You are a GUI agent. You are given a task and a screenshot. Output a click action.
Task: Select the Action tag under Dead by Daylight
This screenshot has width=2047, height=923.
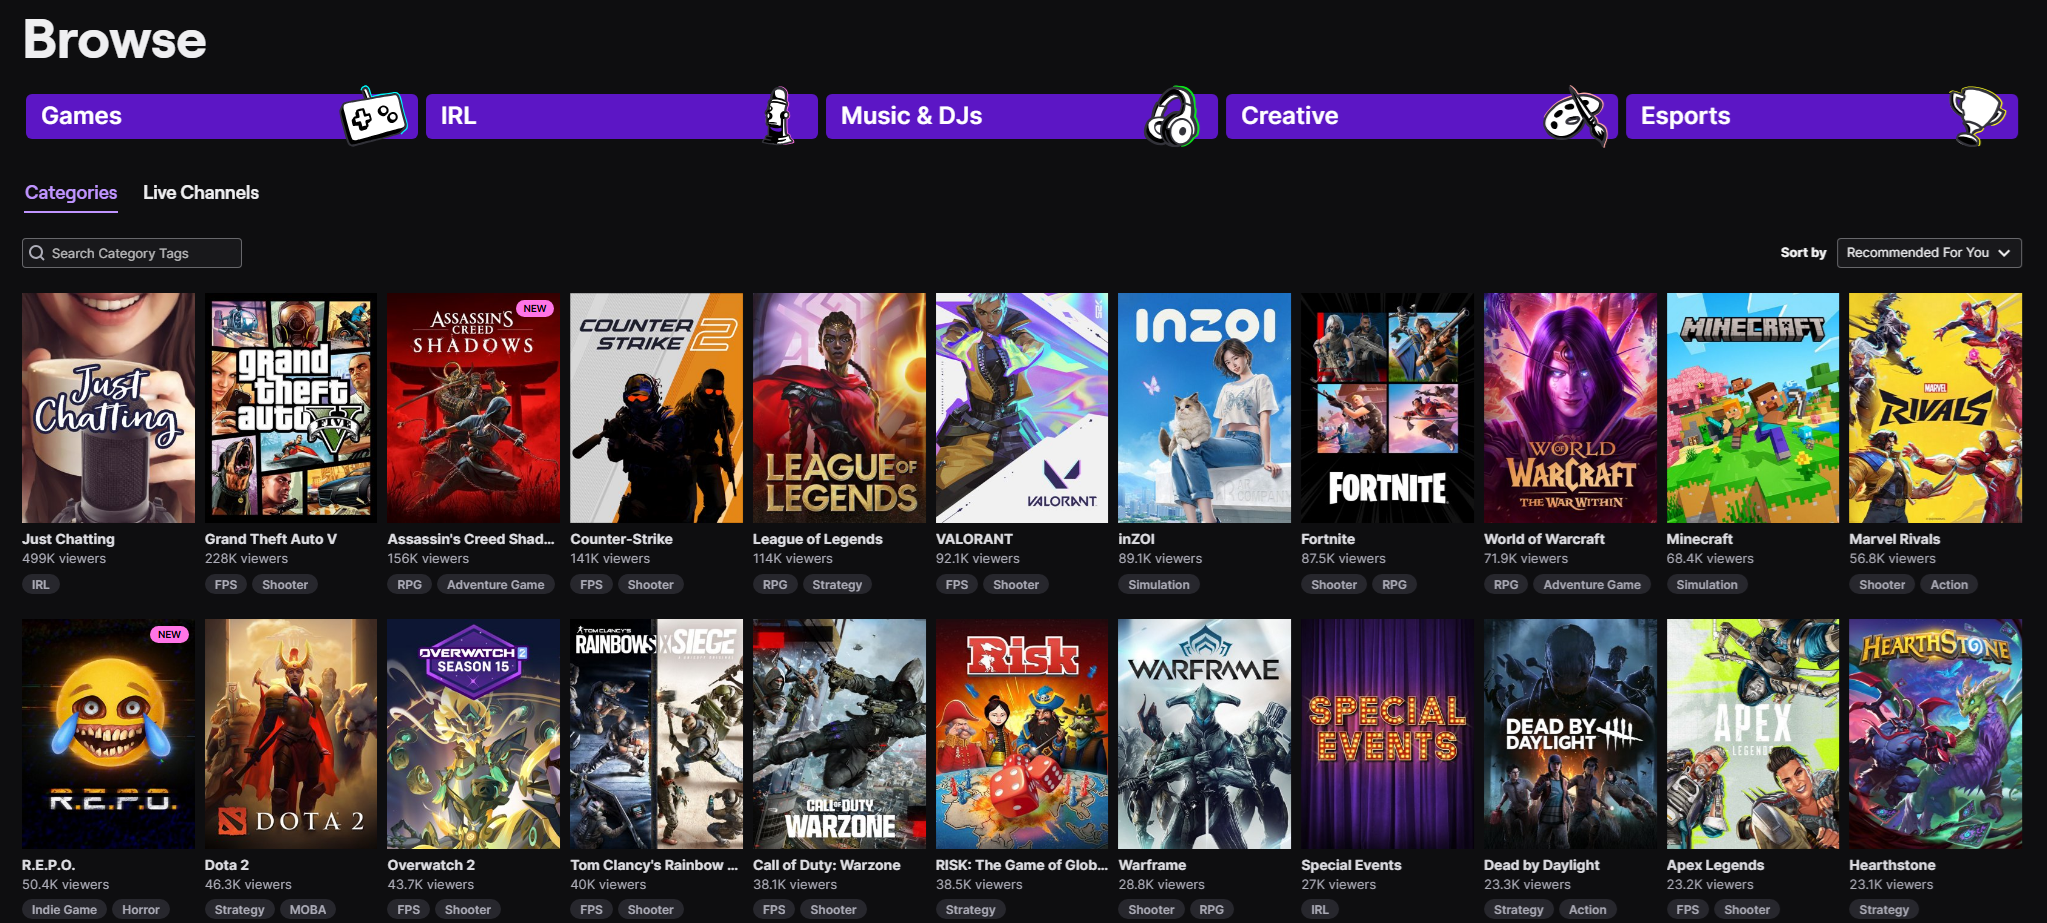(1588, 910)
